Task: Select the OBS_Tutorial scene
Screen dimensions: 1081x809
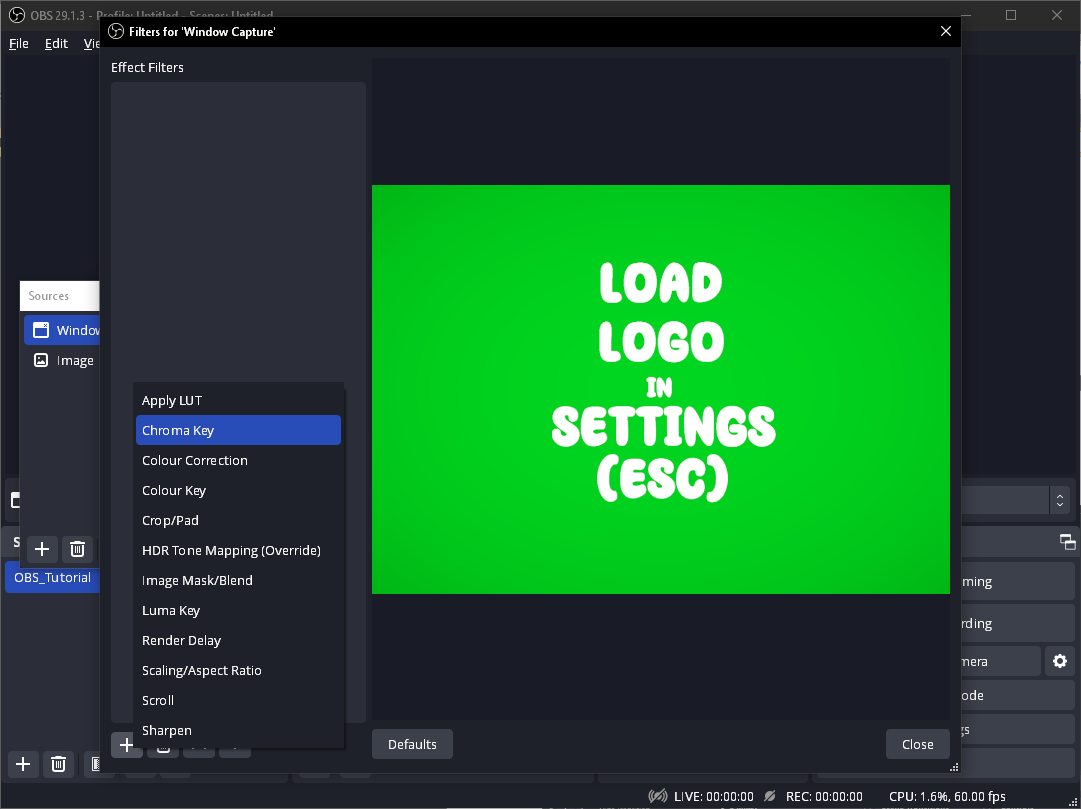Action: click(52, 578)
